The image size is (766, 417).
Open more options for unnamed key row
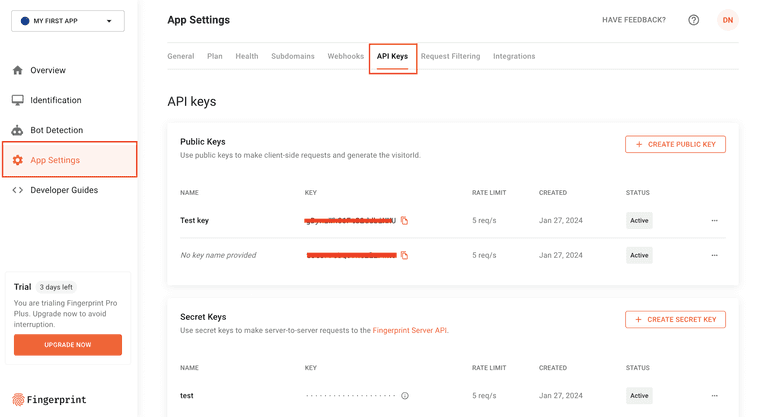coord(714,256)
